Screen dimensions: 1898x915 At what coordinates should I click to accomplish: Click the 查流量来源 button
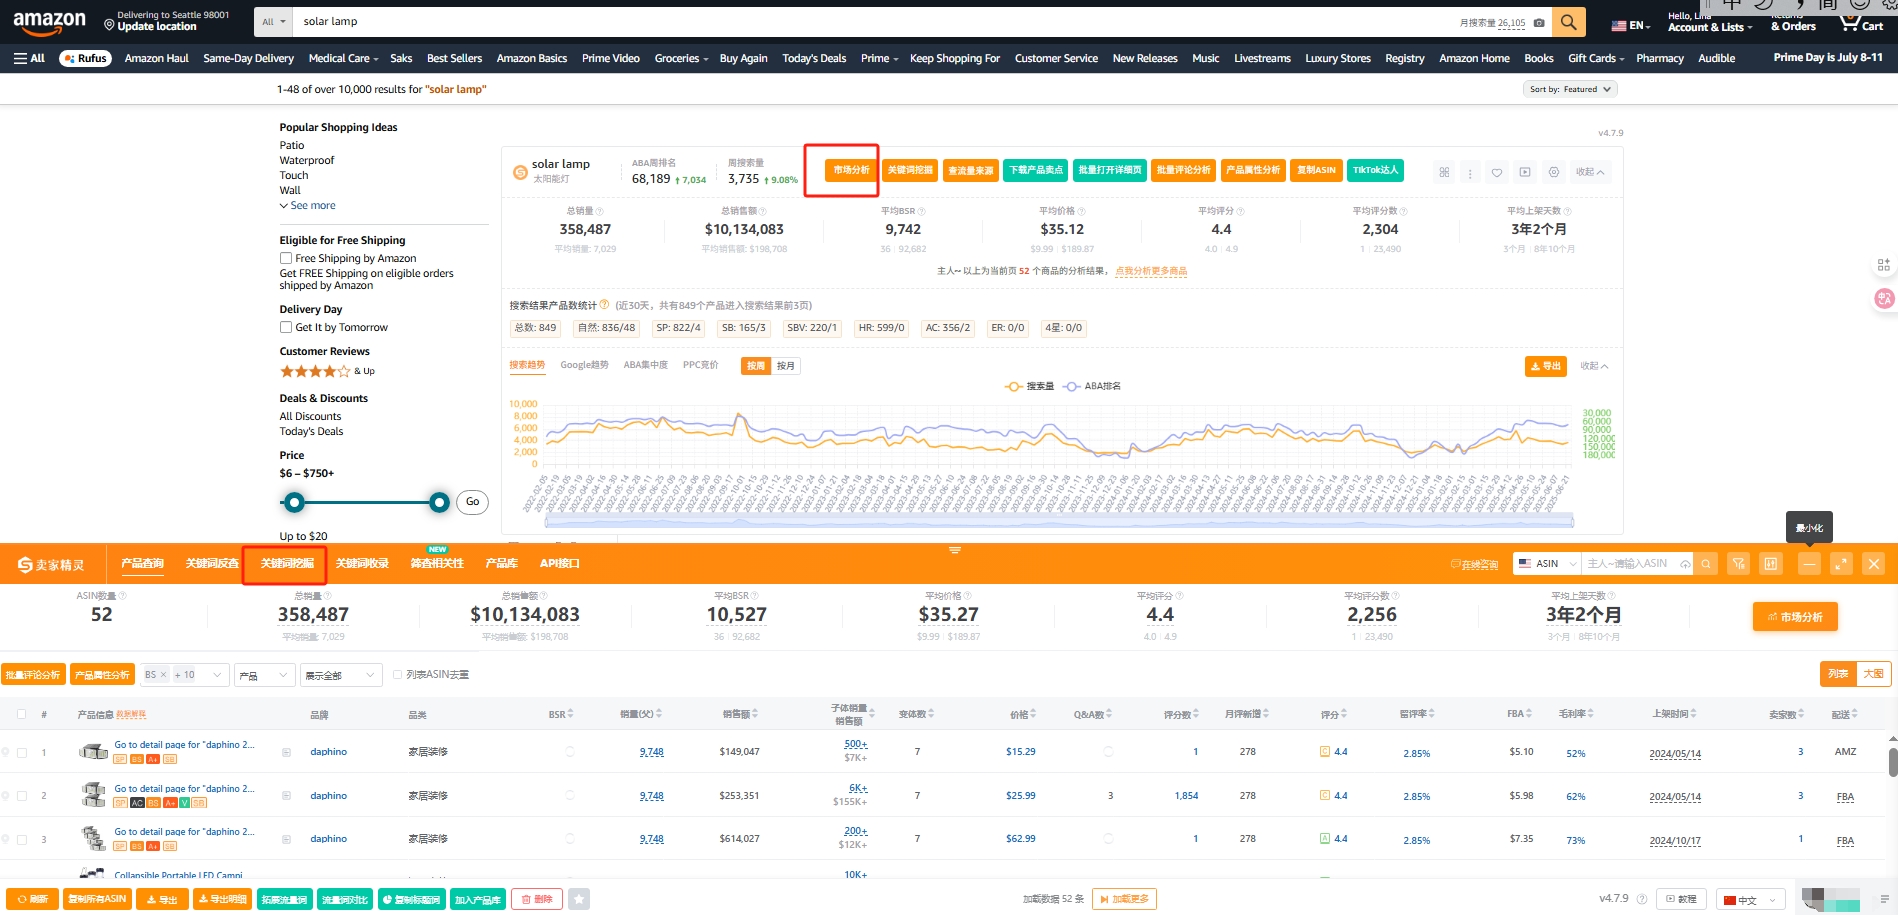(970, 170)
